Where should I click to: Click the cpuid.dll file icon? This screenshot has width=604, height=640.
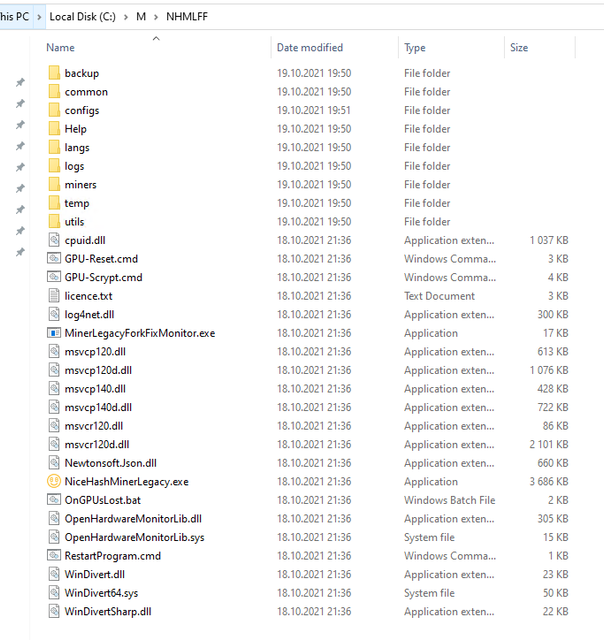point(54,240)
